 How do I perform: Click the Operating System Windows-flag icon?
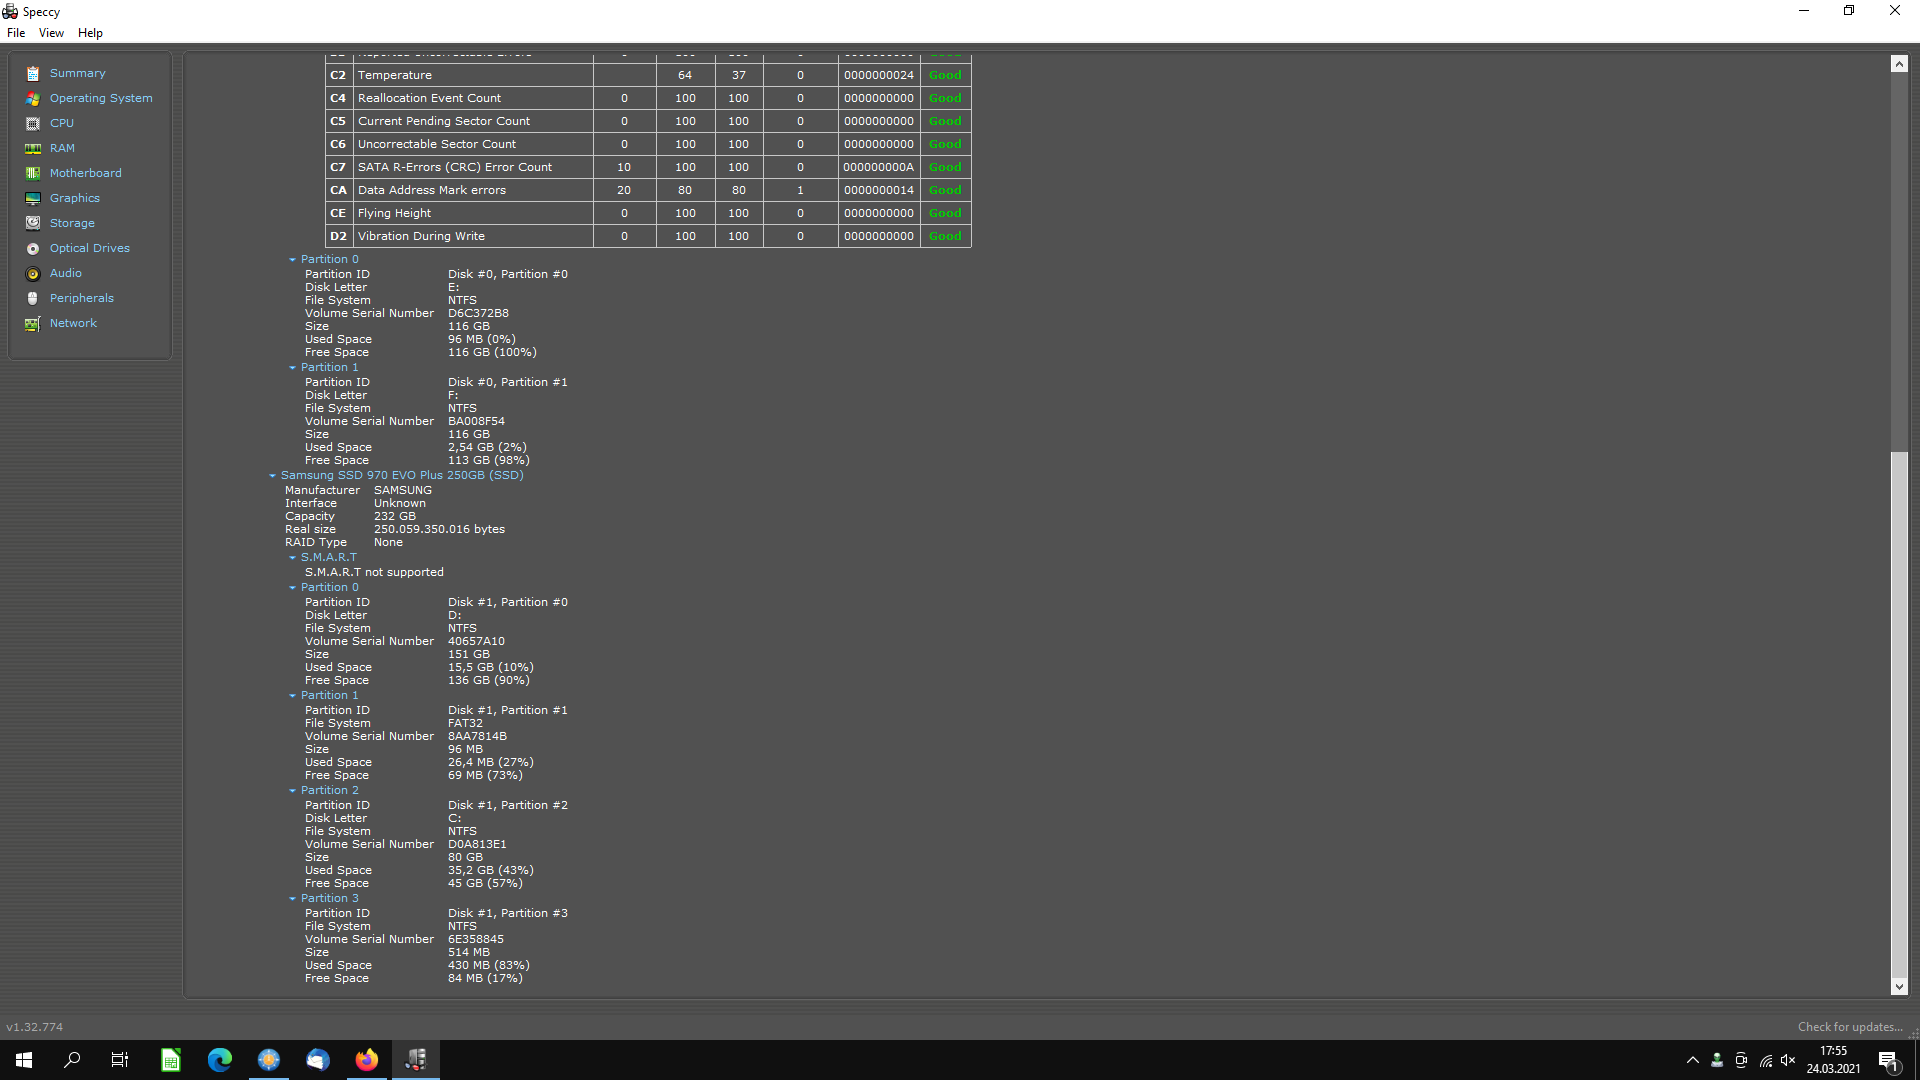click(33, 99)
